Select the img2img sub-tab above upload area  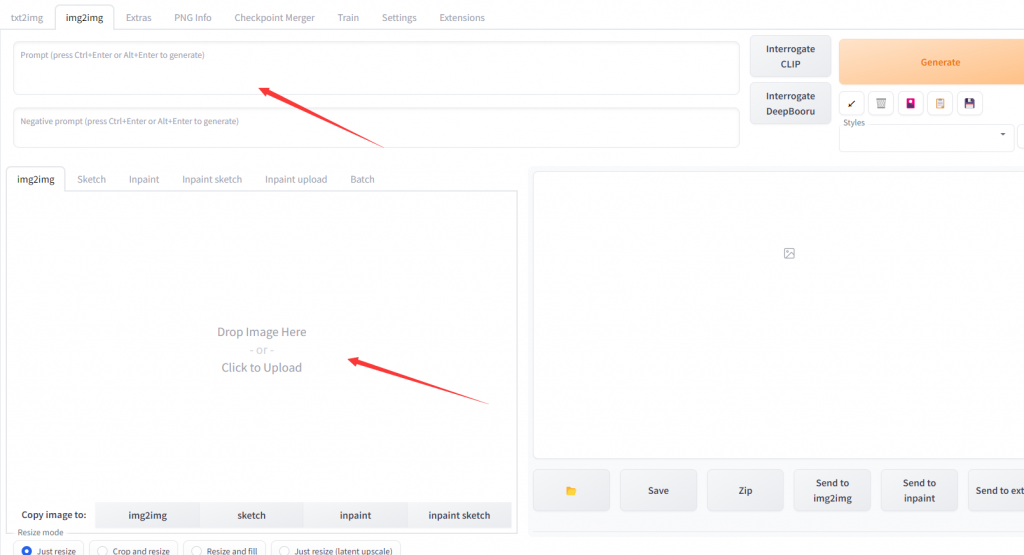[x=36, y=179]
